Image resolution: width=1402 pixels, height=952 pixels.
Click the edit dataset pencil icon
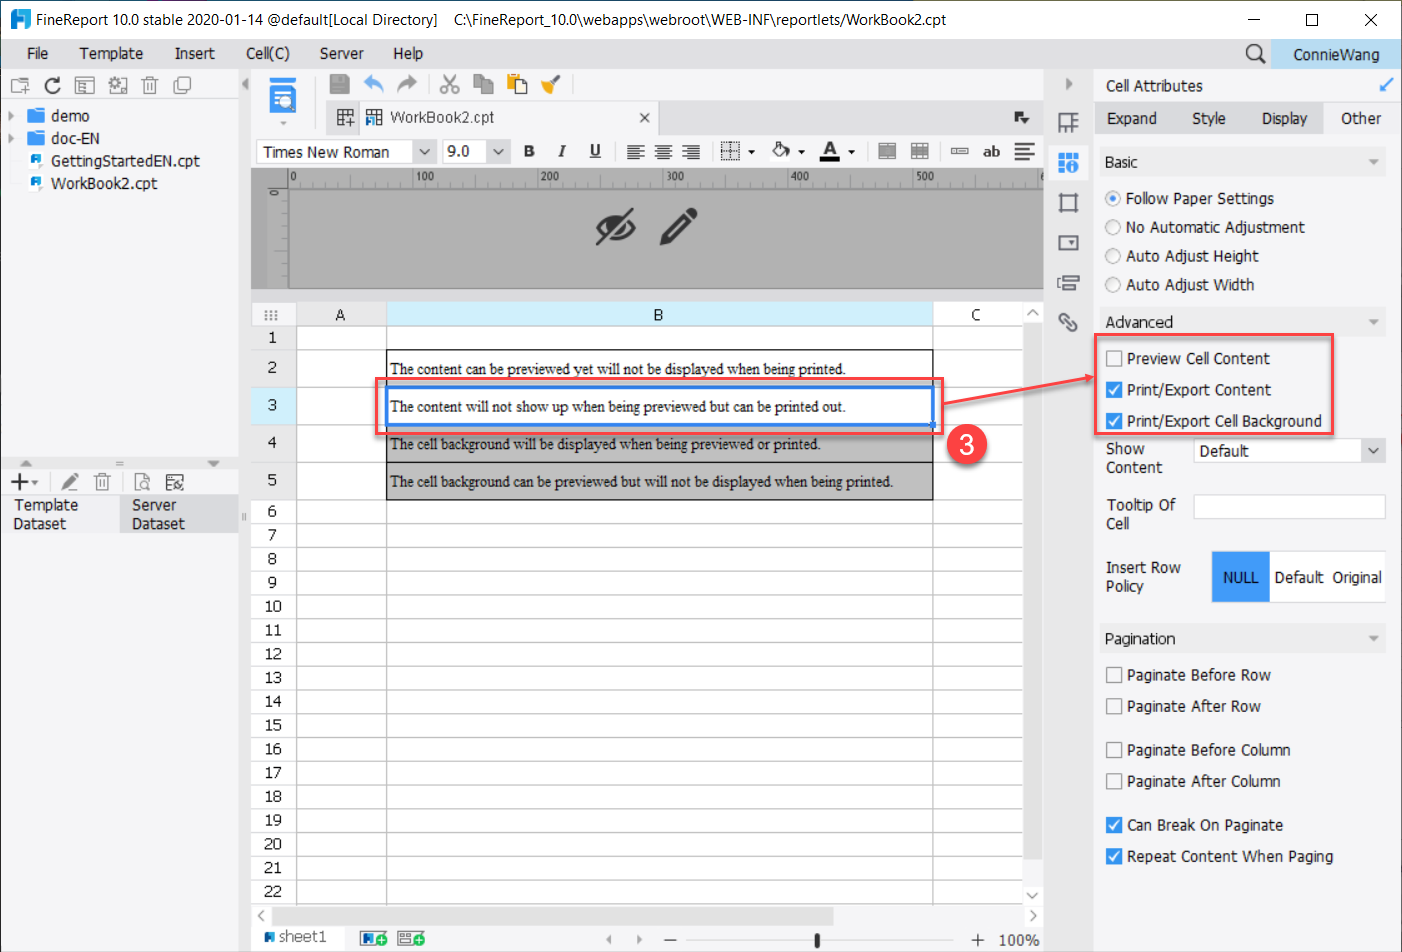pos(69,481)
